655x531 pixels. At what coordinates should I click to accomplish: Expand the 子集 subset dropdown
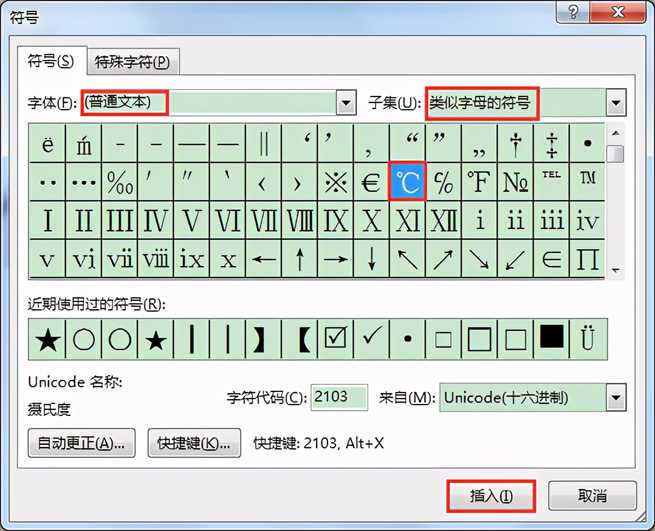coord(616,102)
